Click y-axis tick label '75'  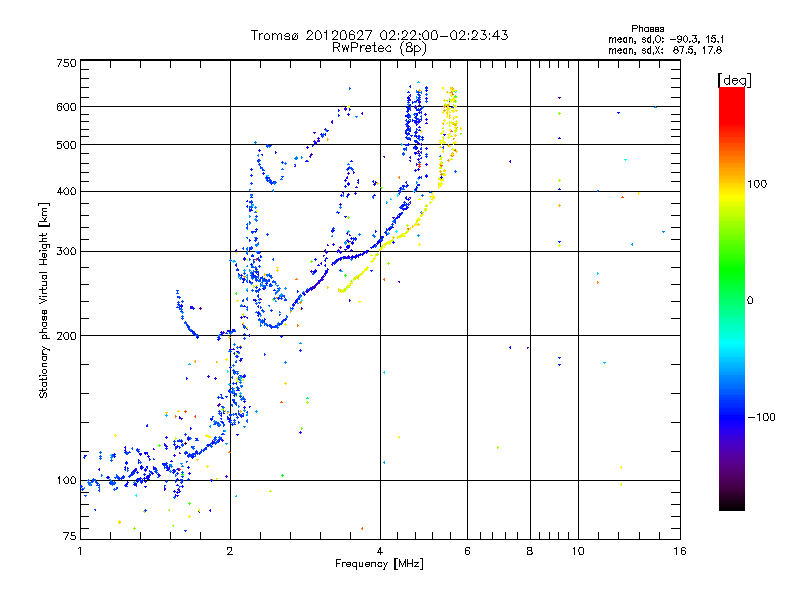[70, 536]
